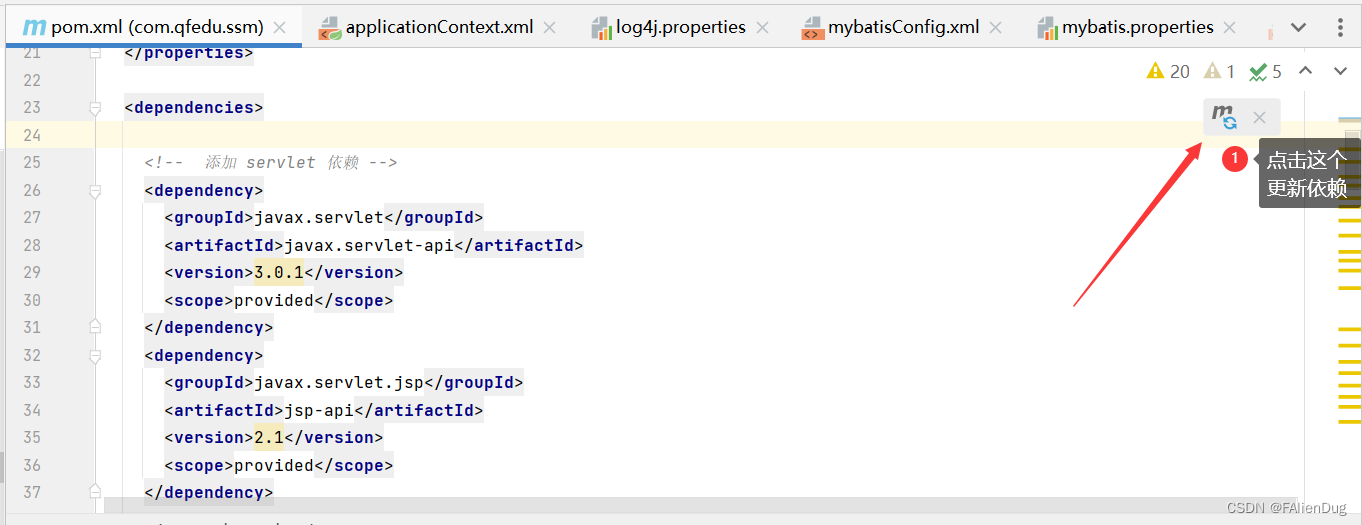
Task: Click the fold end marker at line 31
Action: click(x=95, y=327)
